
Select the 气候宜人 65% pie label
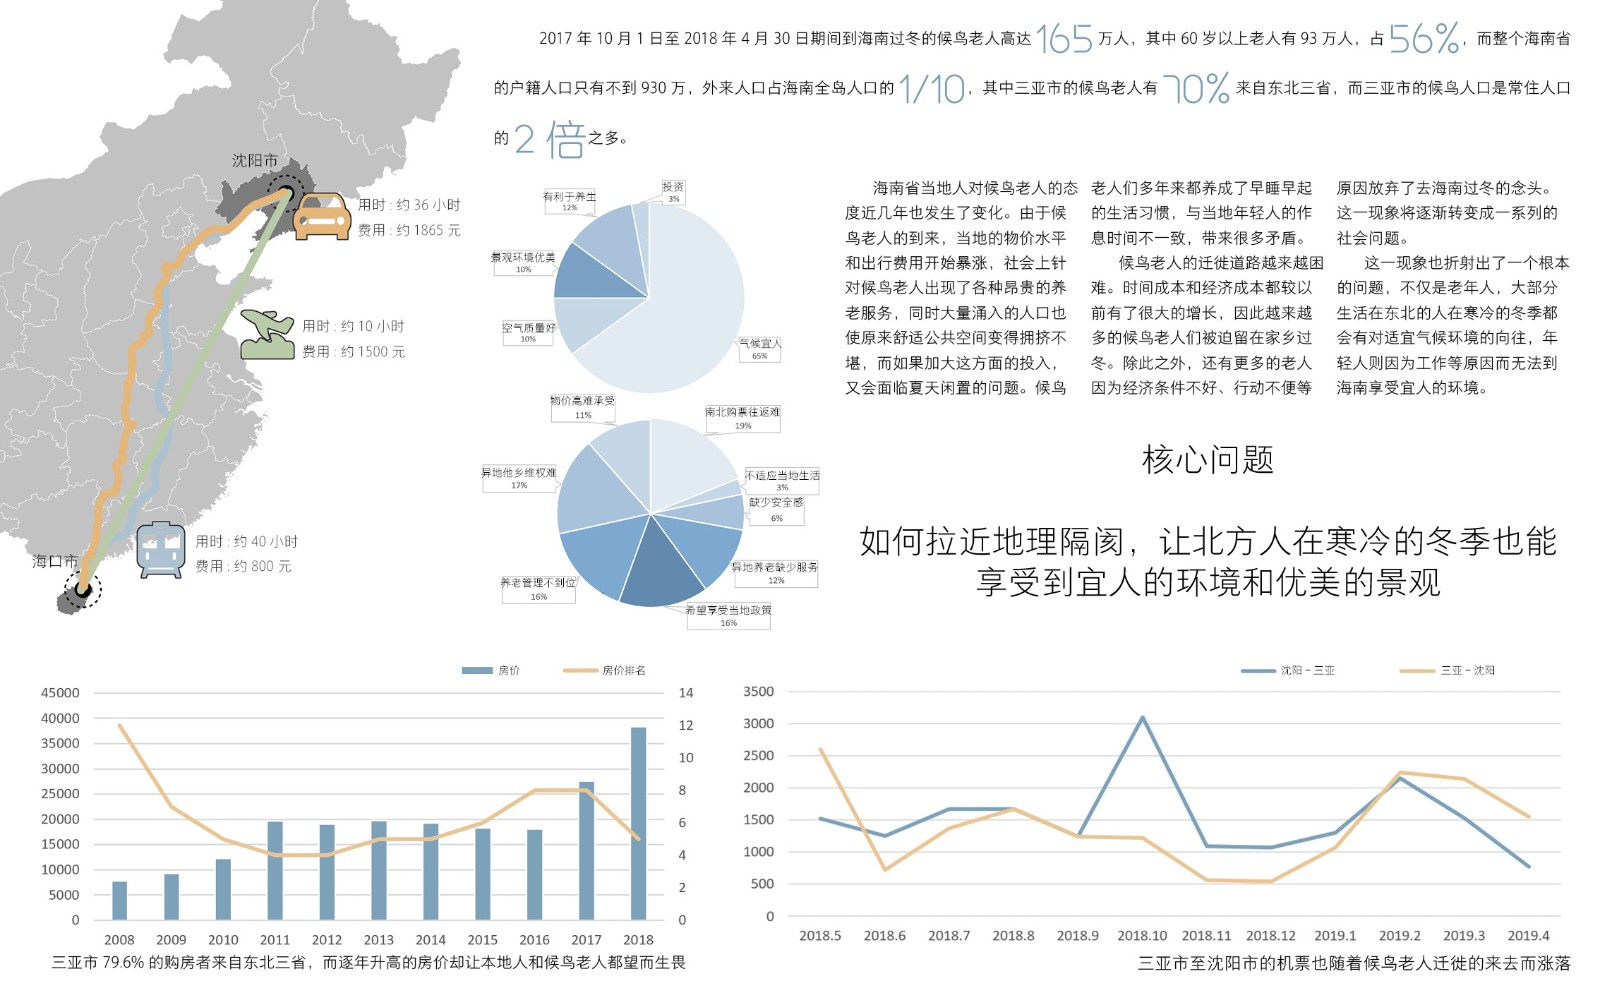pyautogui.click(x=760, y=349)
